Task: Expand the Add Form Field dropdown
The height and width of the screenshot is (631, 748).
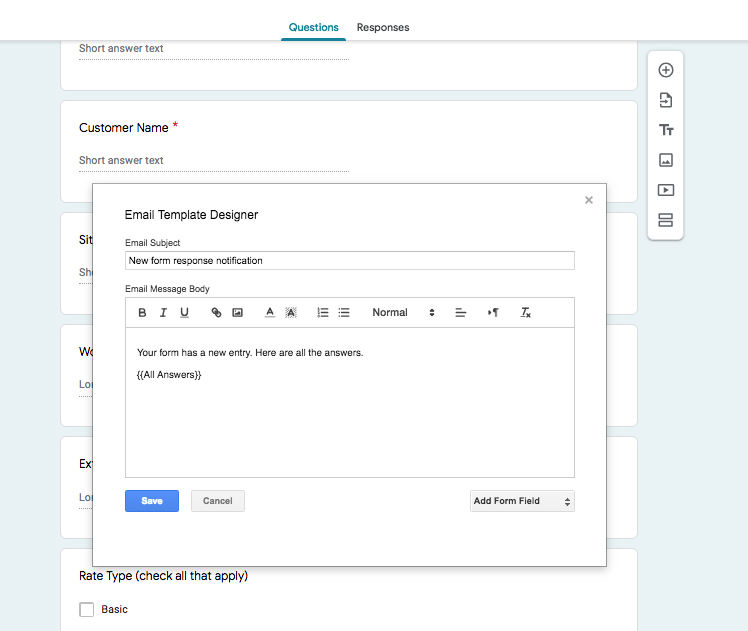Action: [x=522, y=501]
